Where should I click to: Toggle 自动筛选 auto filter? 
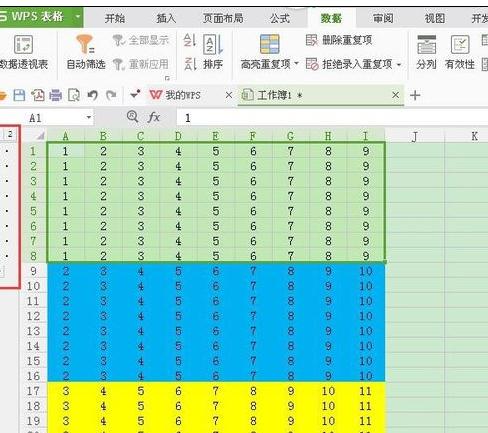click(86, 52)
